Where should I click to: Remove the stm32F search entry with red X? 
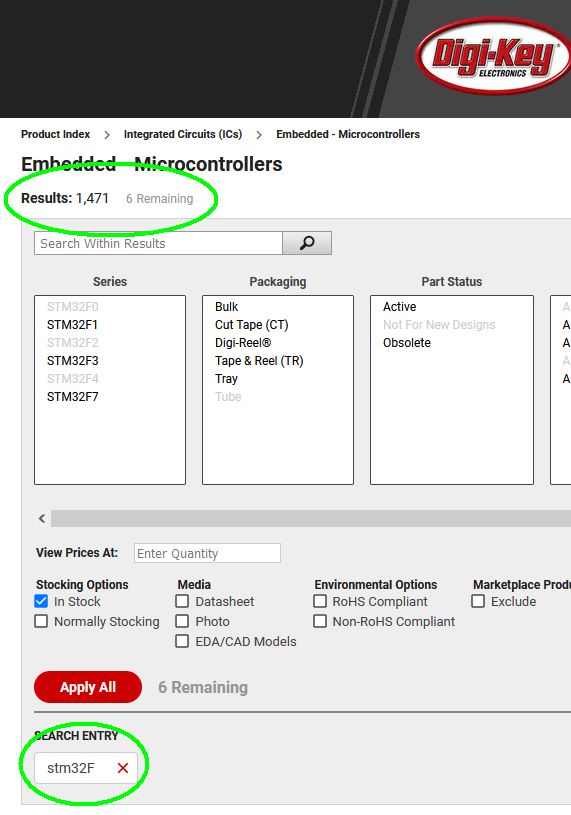point(123,768)
